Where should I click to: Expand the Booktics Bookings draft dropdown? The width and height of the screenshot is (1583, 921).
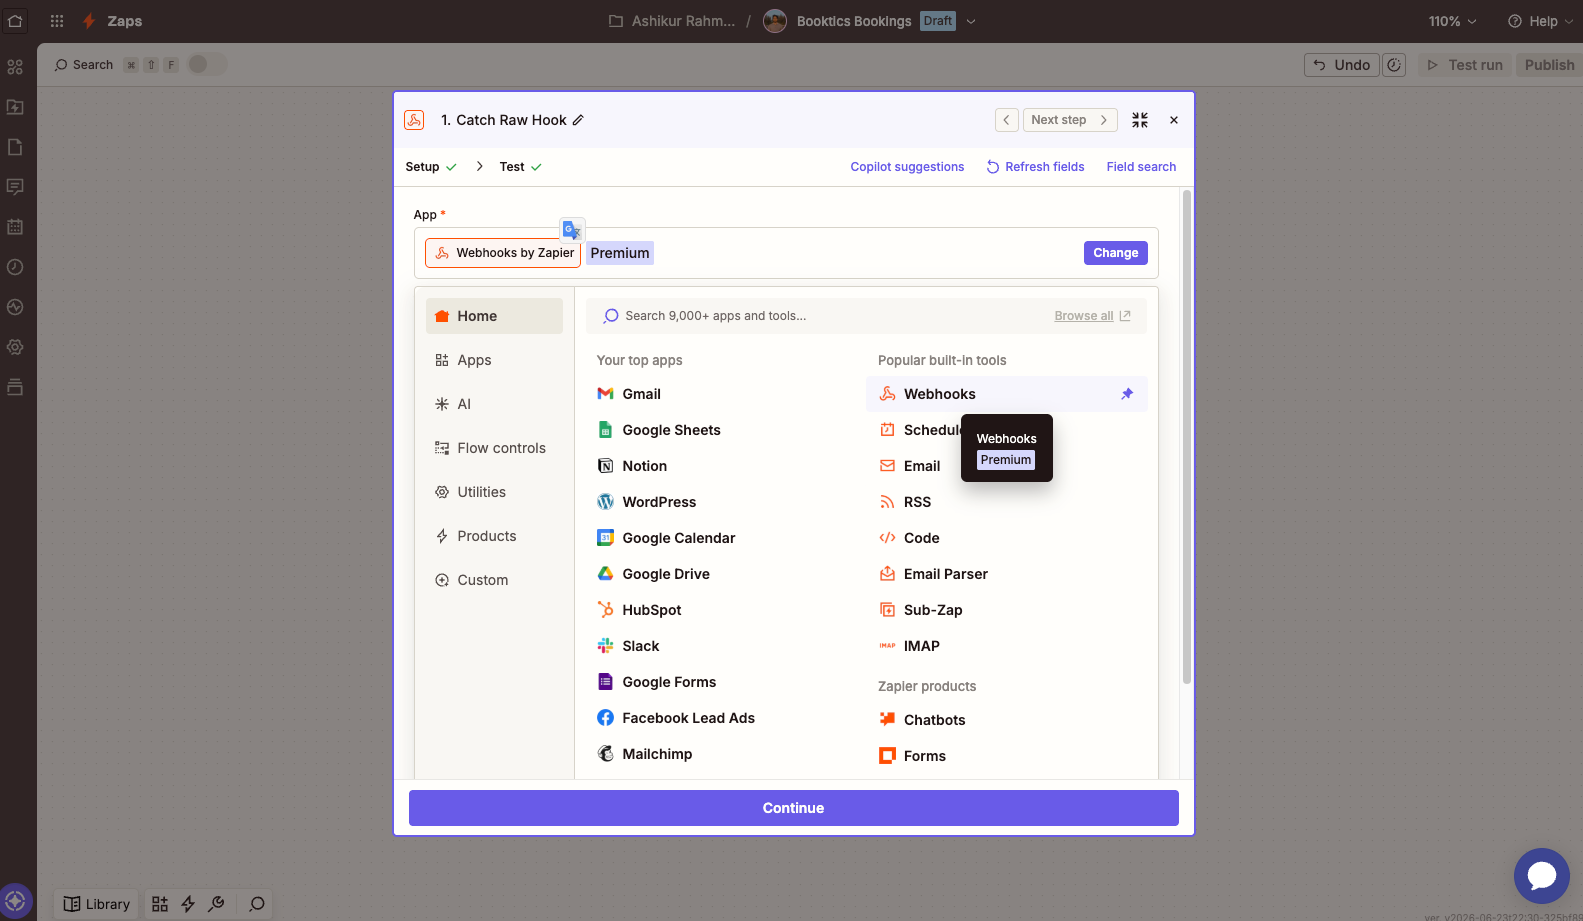coord(970,21)
